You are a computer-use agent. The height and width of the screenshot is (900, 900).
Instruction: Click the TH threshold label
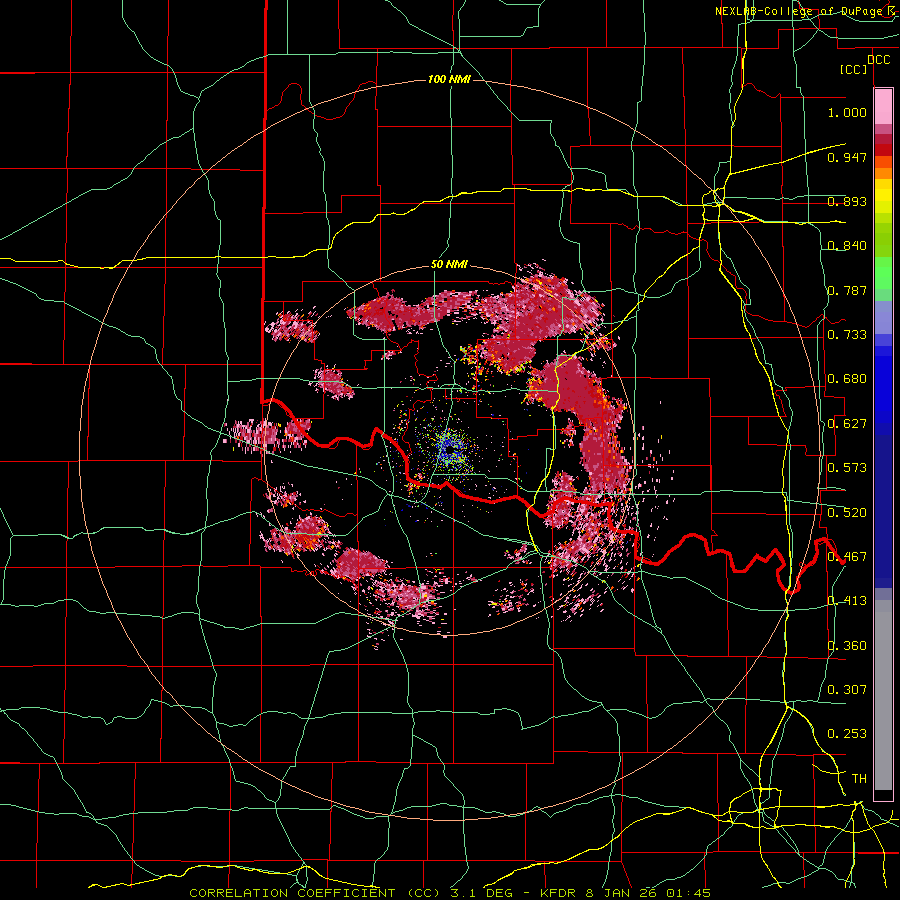[859, 779]
